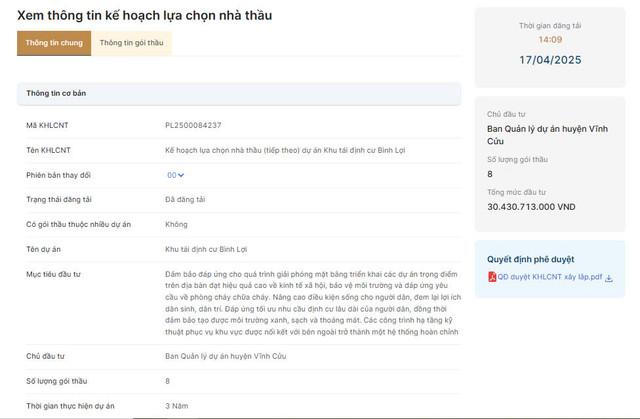Viewport: 640px width, 419px height.
Task: Click the total investment amount 30.430.713.000 VND
Action: (x=531, y=206)
